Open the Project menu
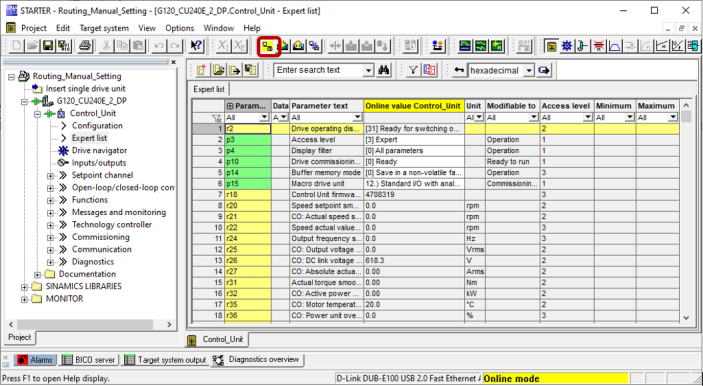Image resolution: width=703 pixels, height=386 pixels. pos(34,28)
